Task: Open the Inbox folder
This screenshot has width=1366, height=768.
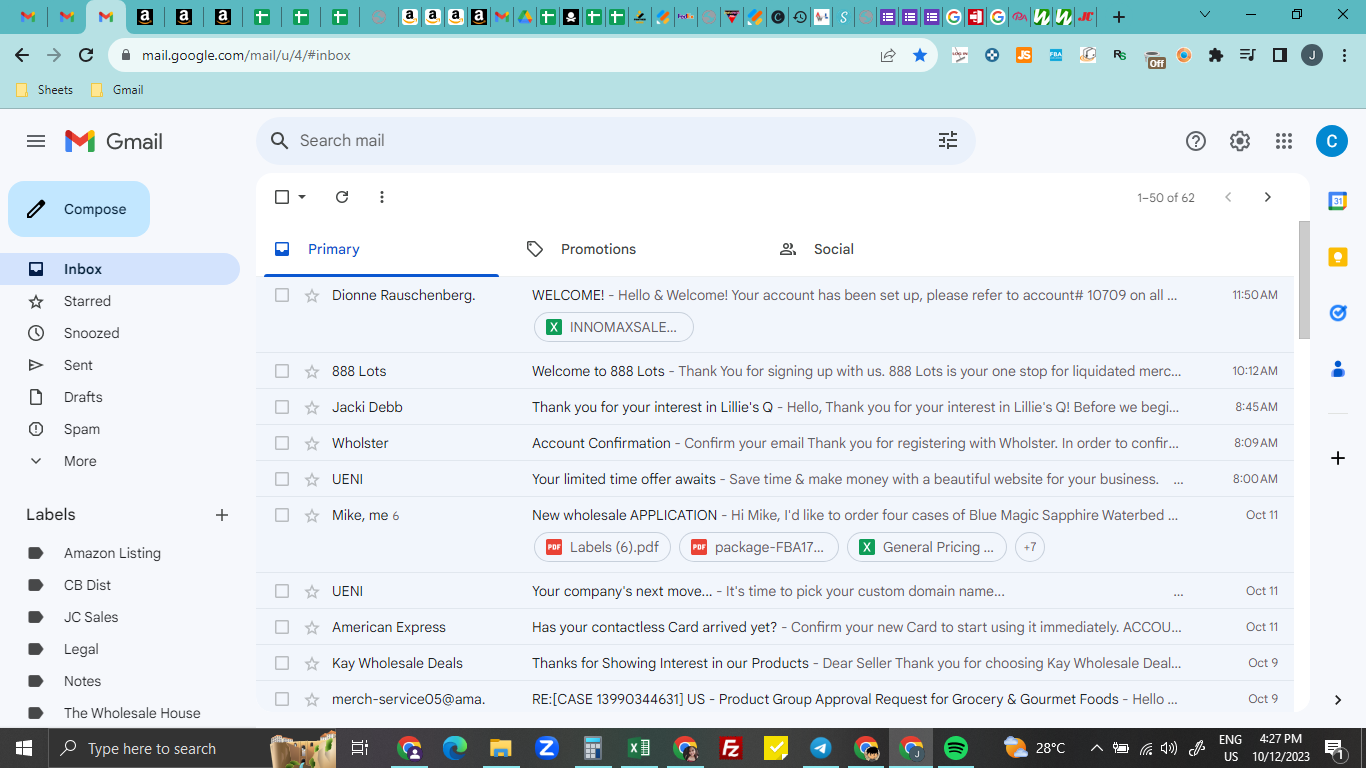Action: point(120,269)
